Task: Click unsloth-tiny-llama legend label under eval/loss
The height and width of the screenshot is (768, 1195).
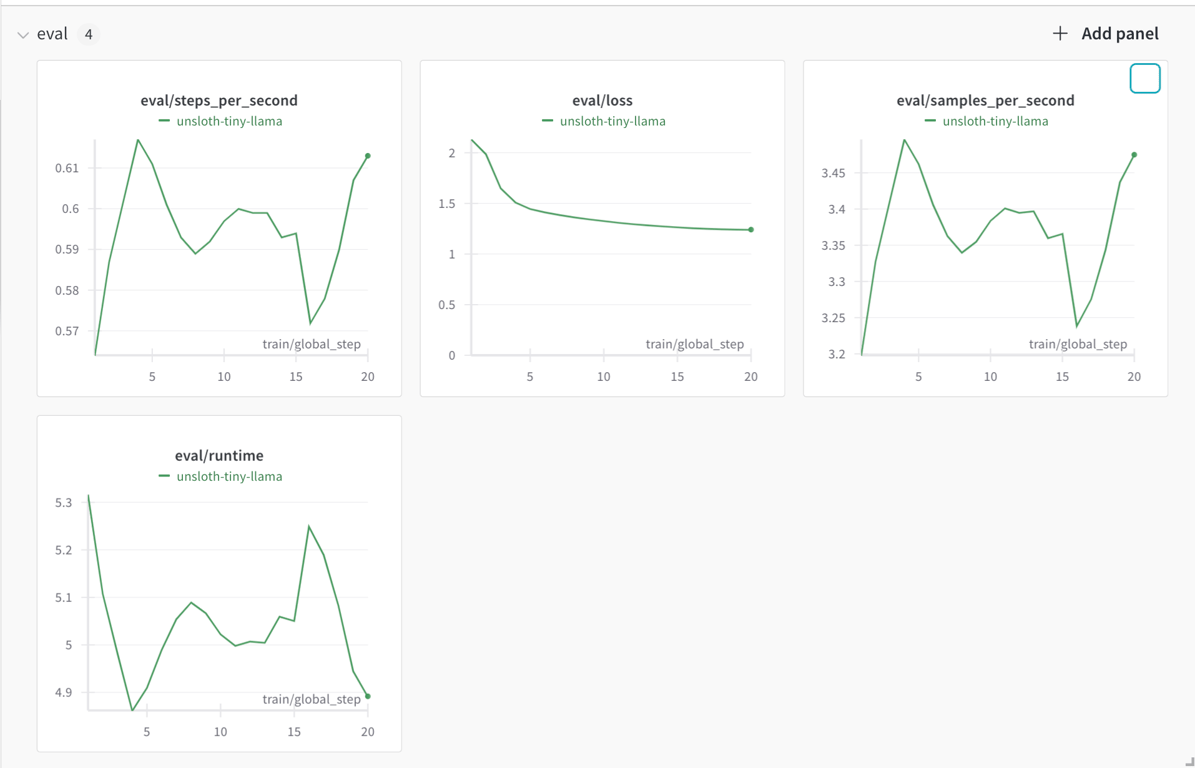Action: [x=612, y=121]
